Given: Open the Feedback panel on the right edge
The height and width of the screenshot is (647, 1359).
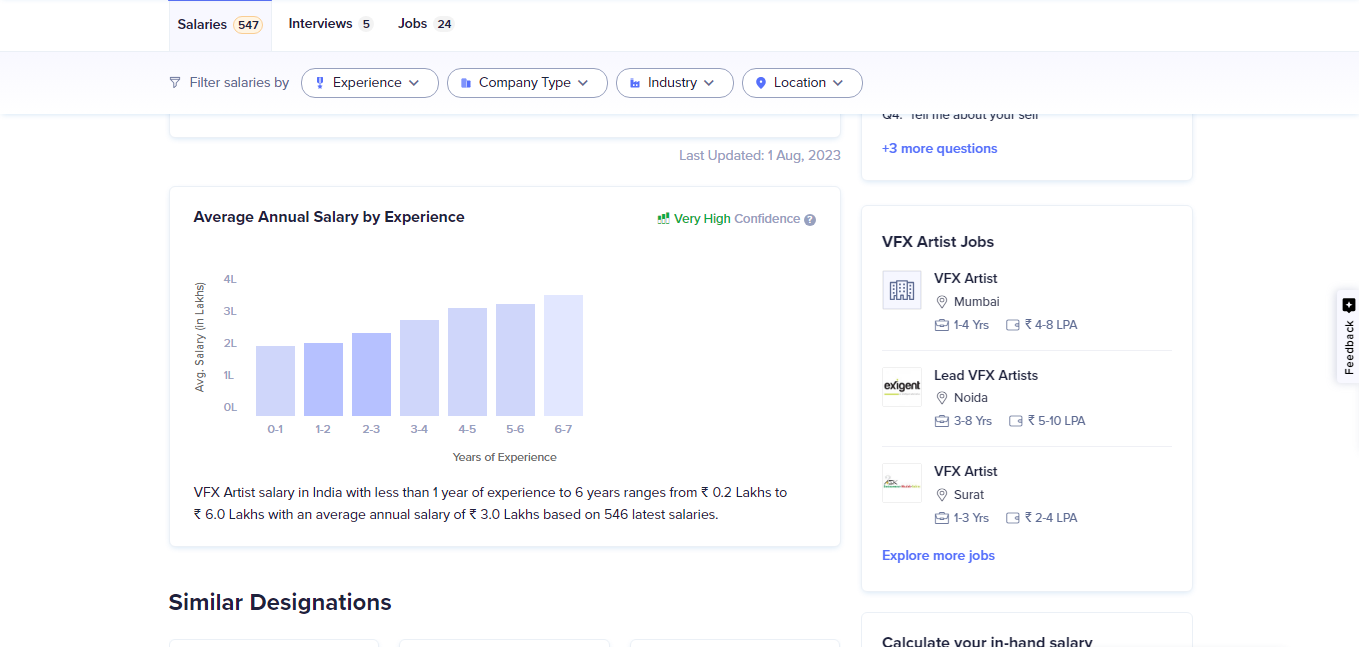Looking at the screenshot, I should (1349, 336).
